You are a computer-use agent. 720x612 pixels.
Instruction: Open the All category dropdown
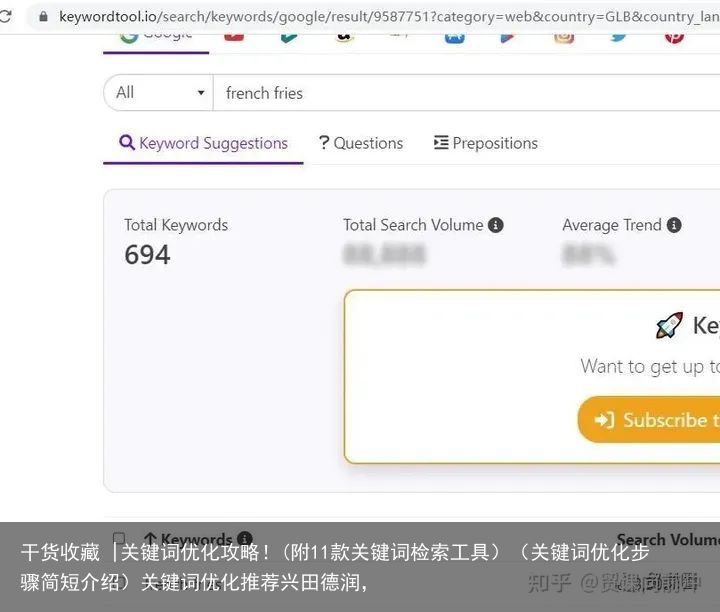pos(158,92)
